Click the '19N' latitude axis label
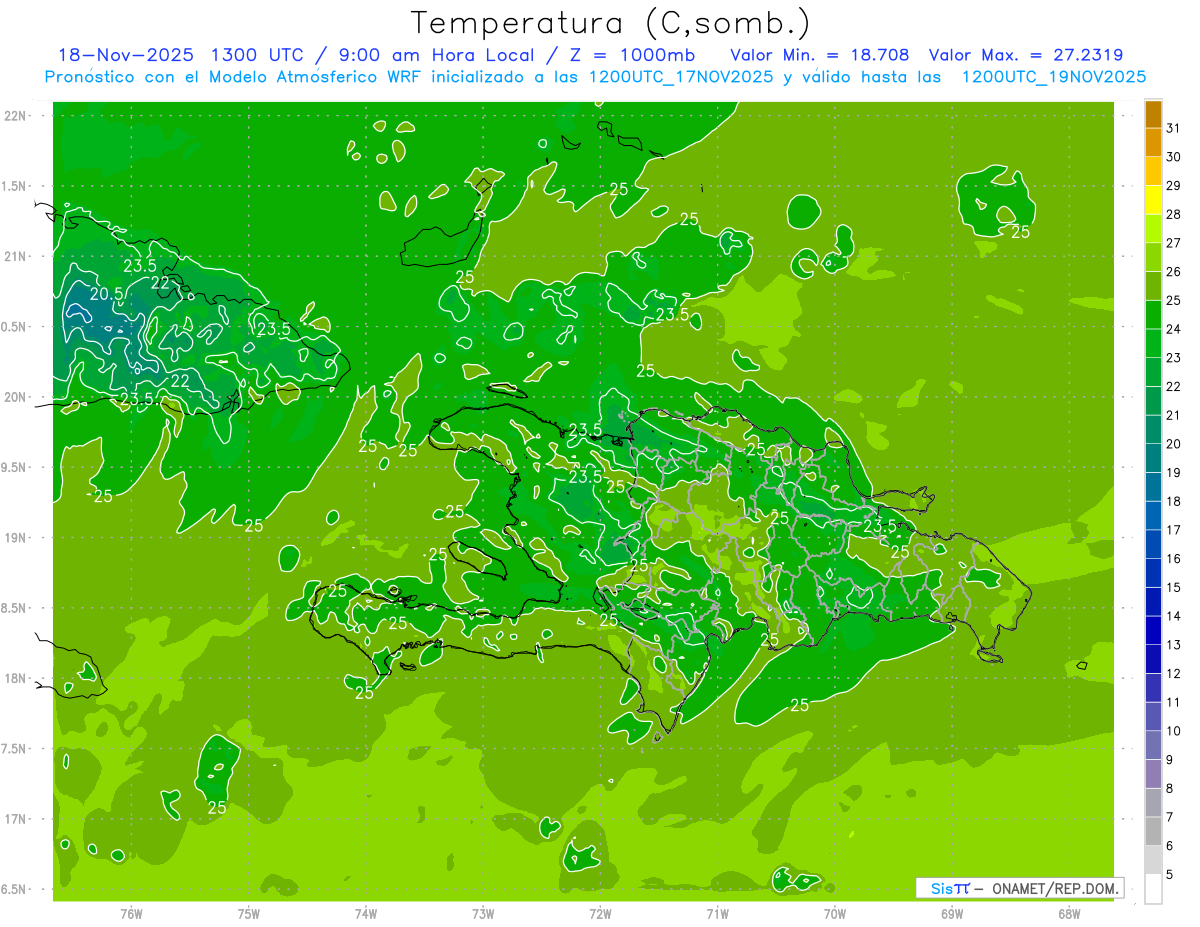 tap(15, 538)
